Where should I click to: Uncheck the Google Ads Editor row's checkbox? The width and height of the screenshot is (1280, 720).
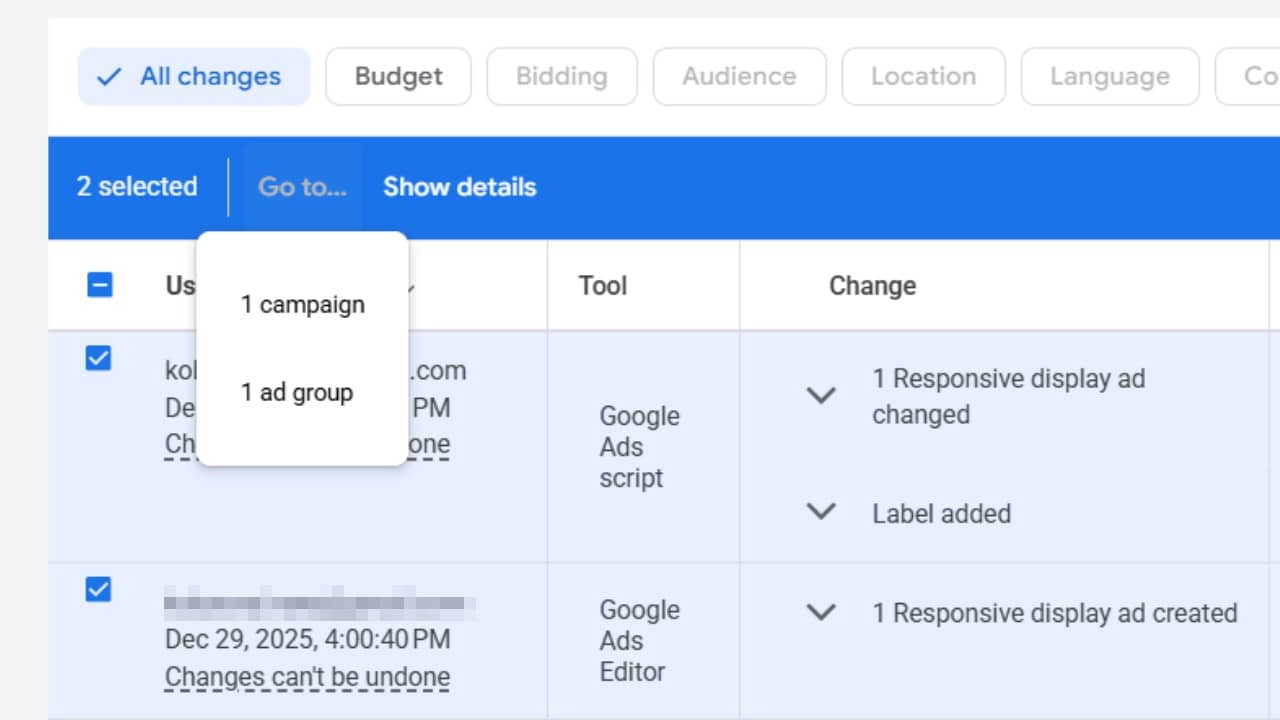[x=98, y=590]
